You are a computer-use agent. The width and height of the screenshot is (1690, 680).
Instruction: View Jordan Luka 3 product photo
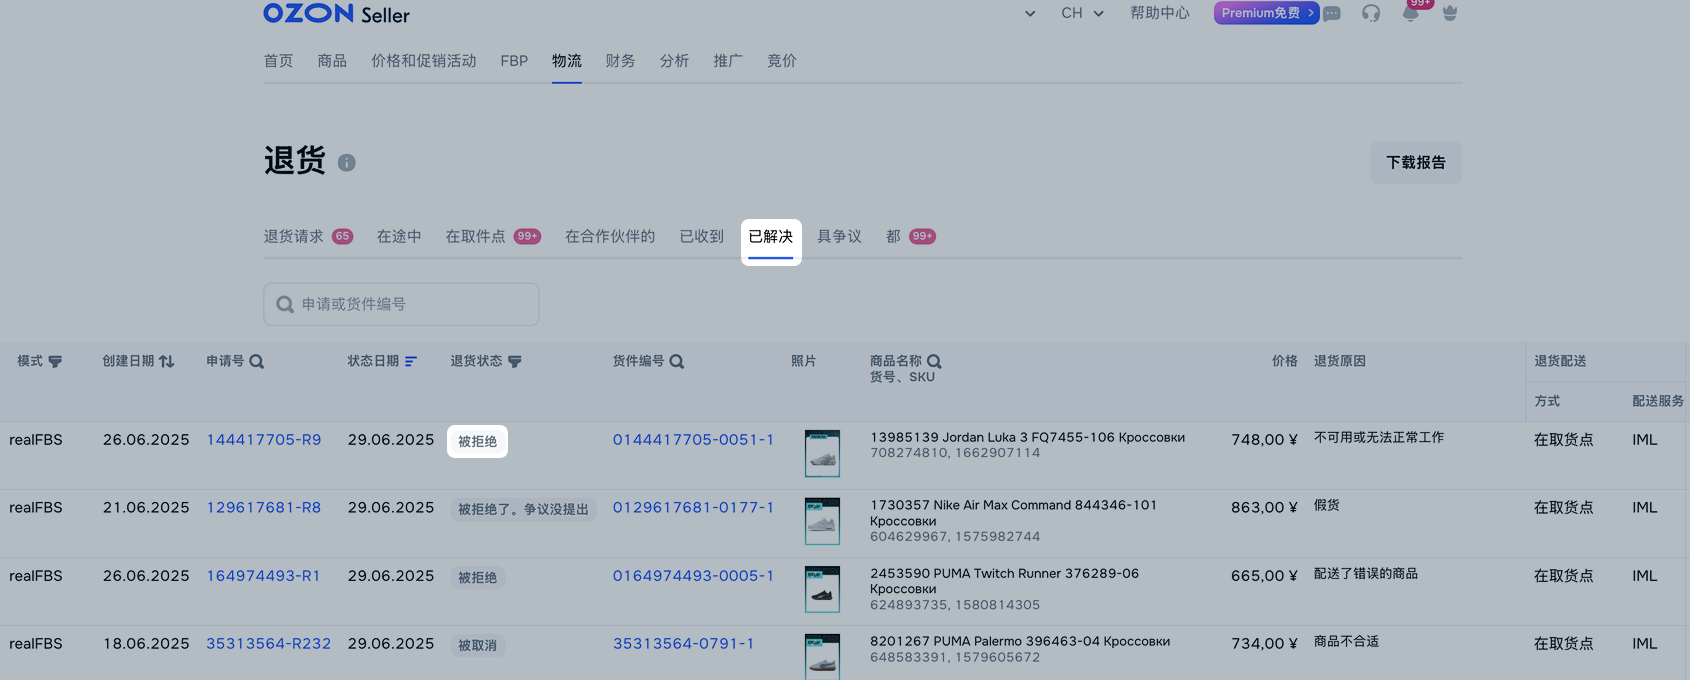(x=822, y=454)
